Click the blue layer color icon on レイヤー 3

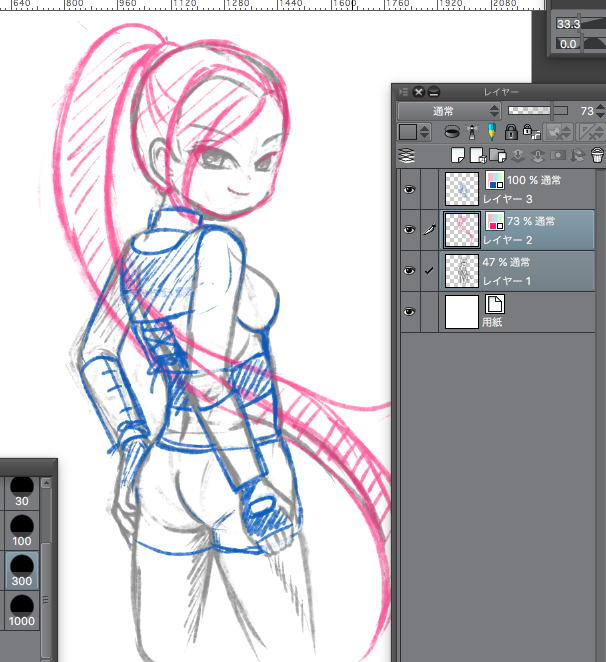click(x=495, y=180)
